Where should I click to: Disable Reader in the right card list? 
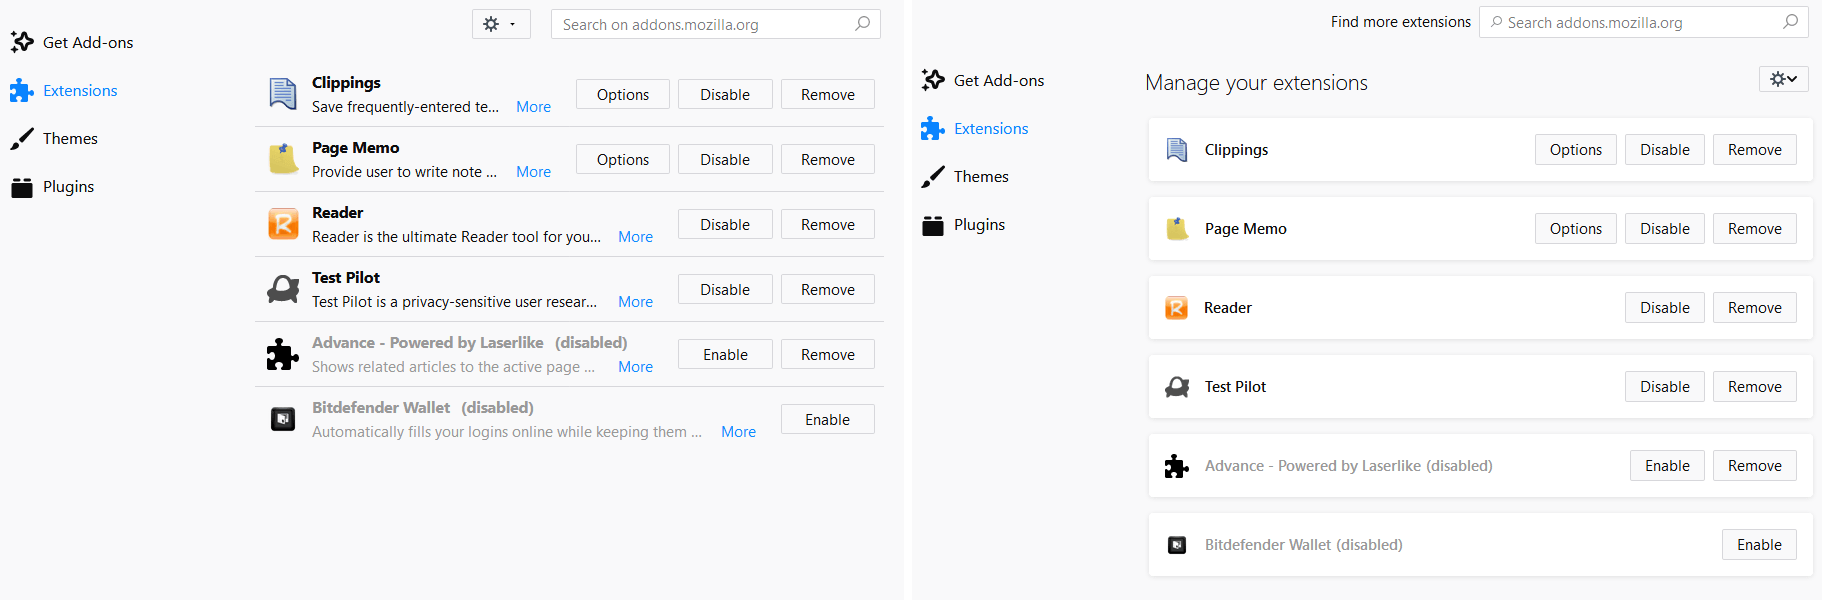click(x=1665, y=308)
